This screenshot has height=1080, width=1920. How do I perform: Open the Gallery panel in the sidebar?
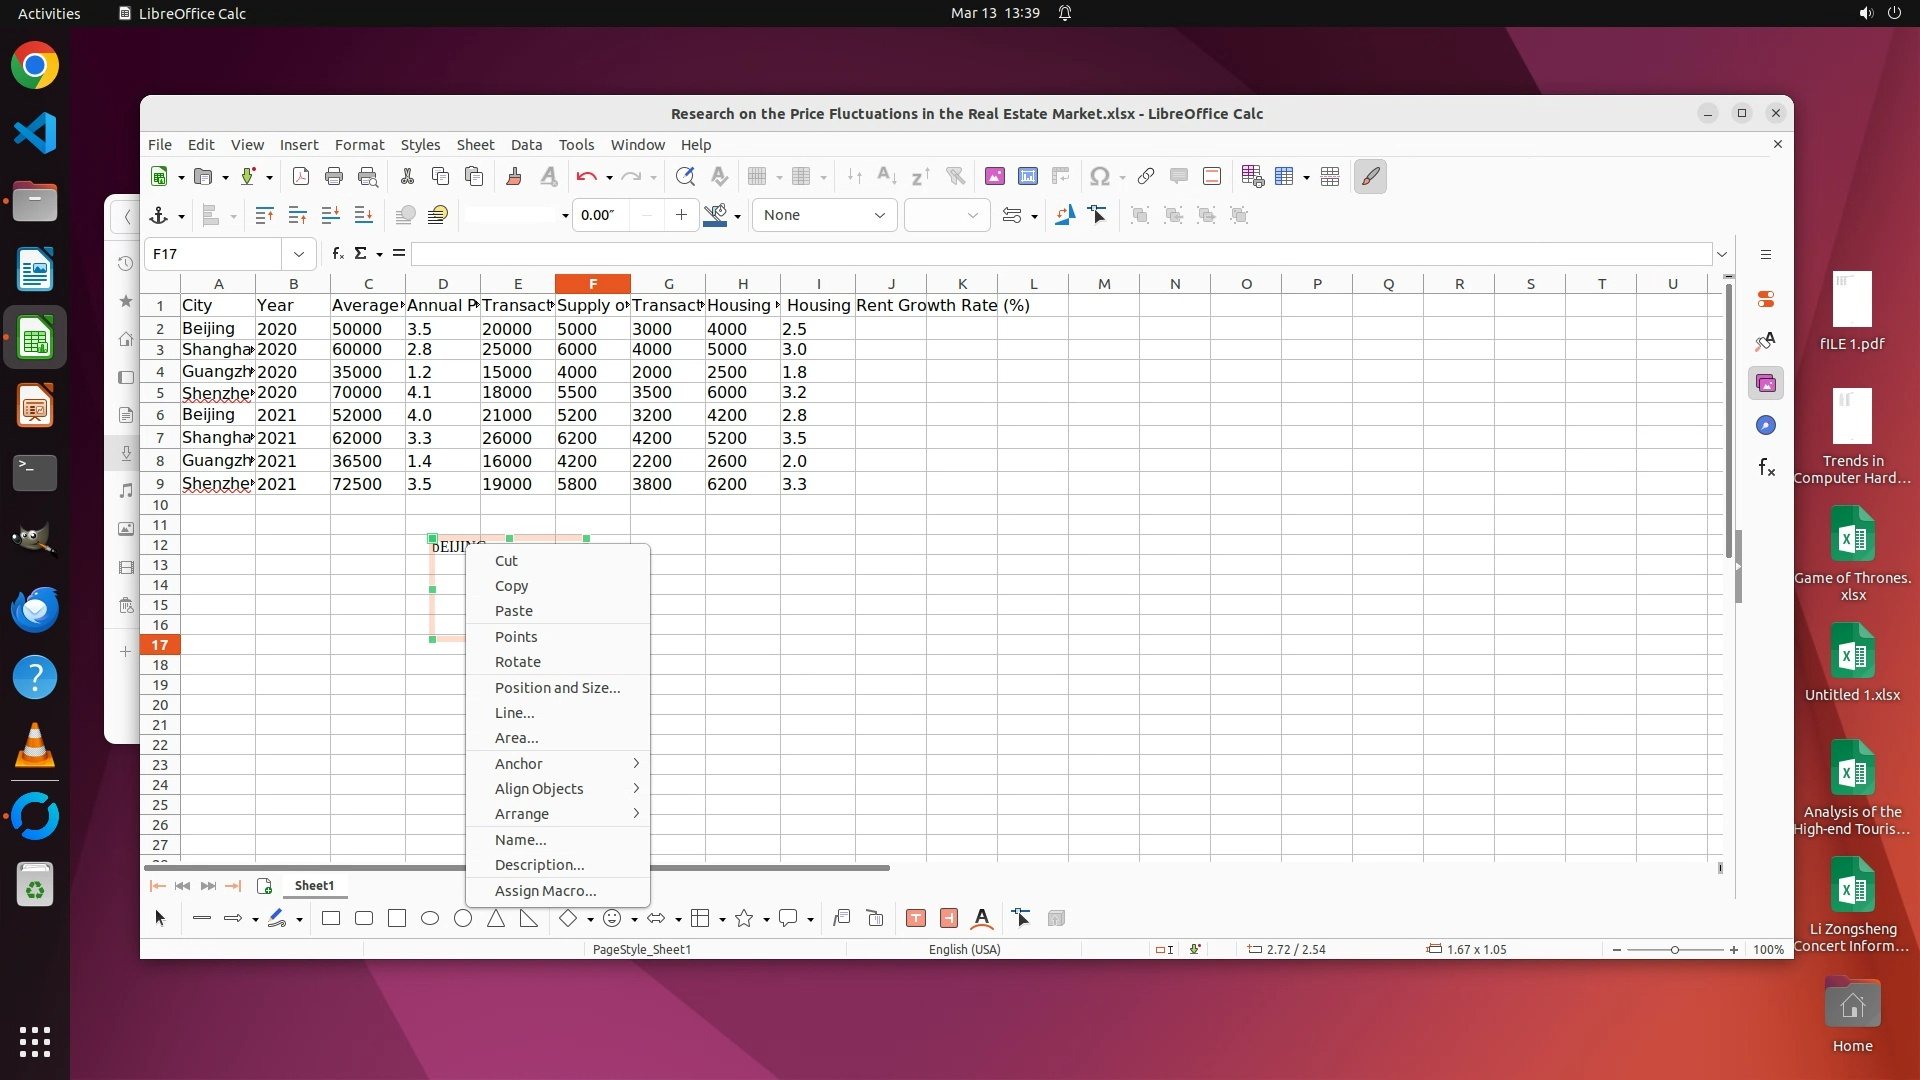tap(1766, 383)
